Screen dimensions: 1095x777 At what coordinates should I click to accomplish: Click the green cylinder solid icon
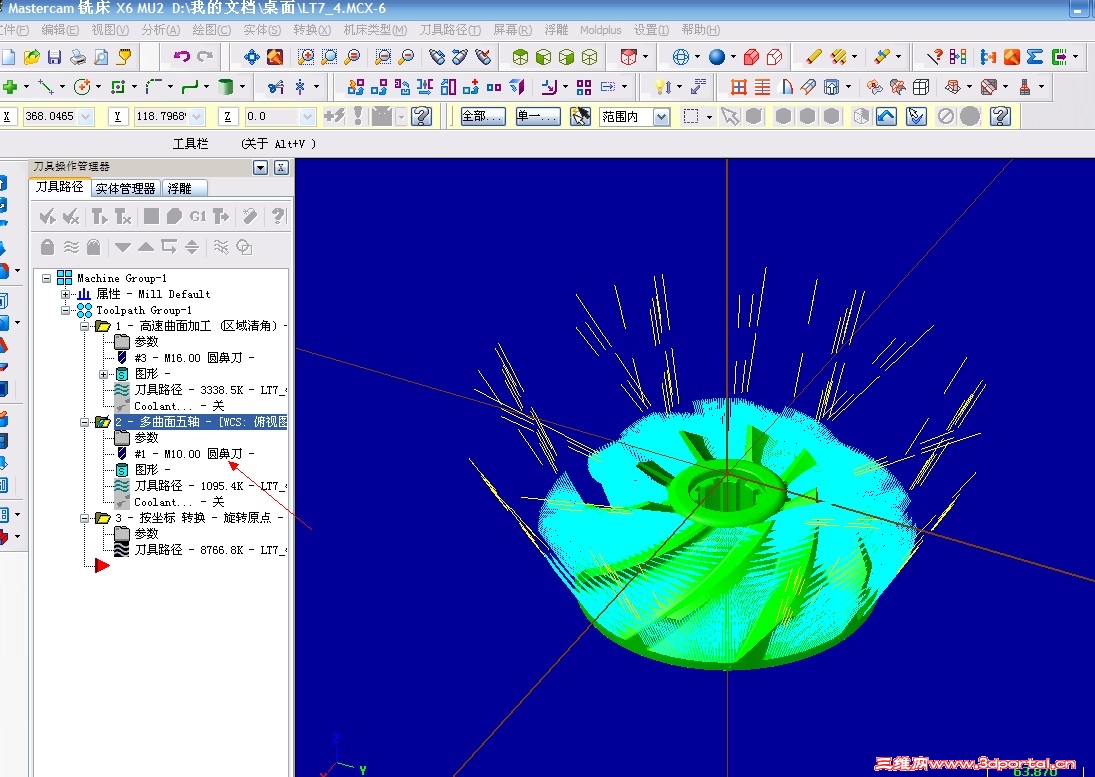click(225, 87)
